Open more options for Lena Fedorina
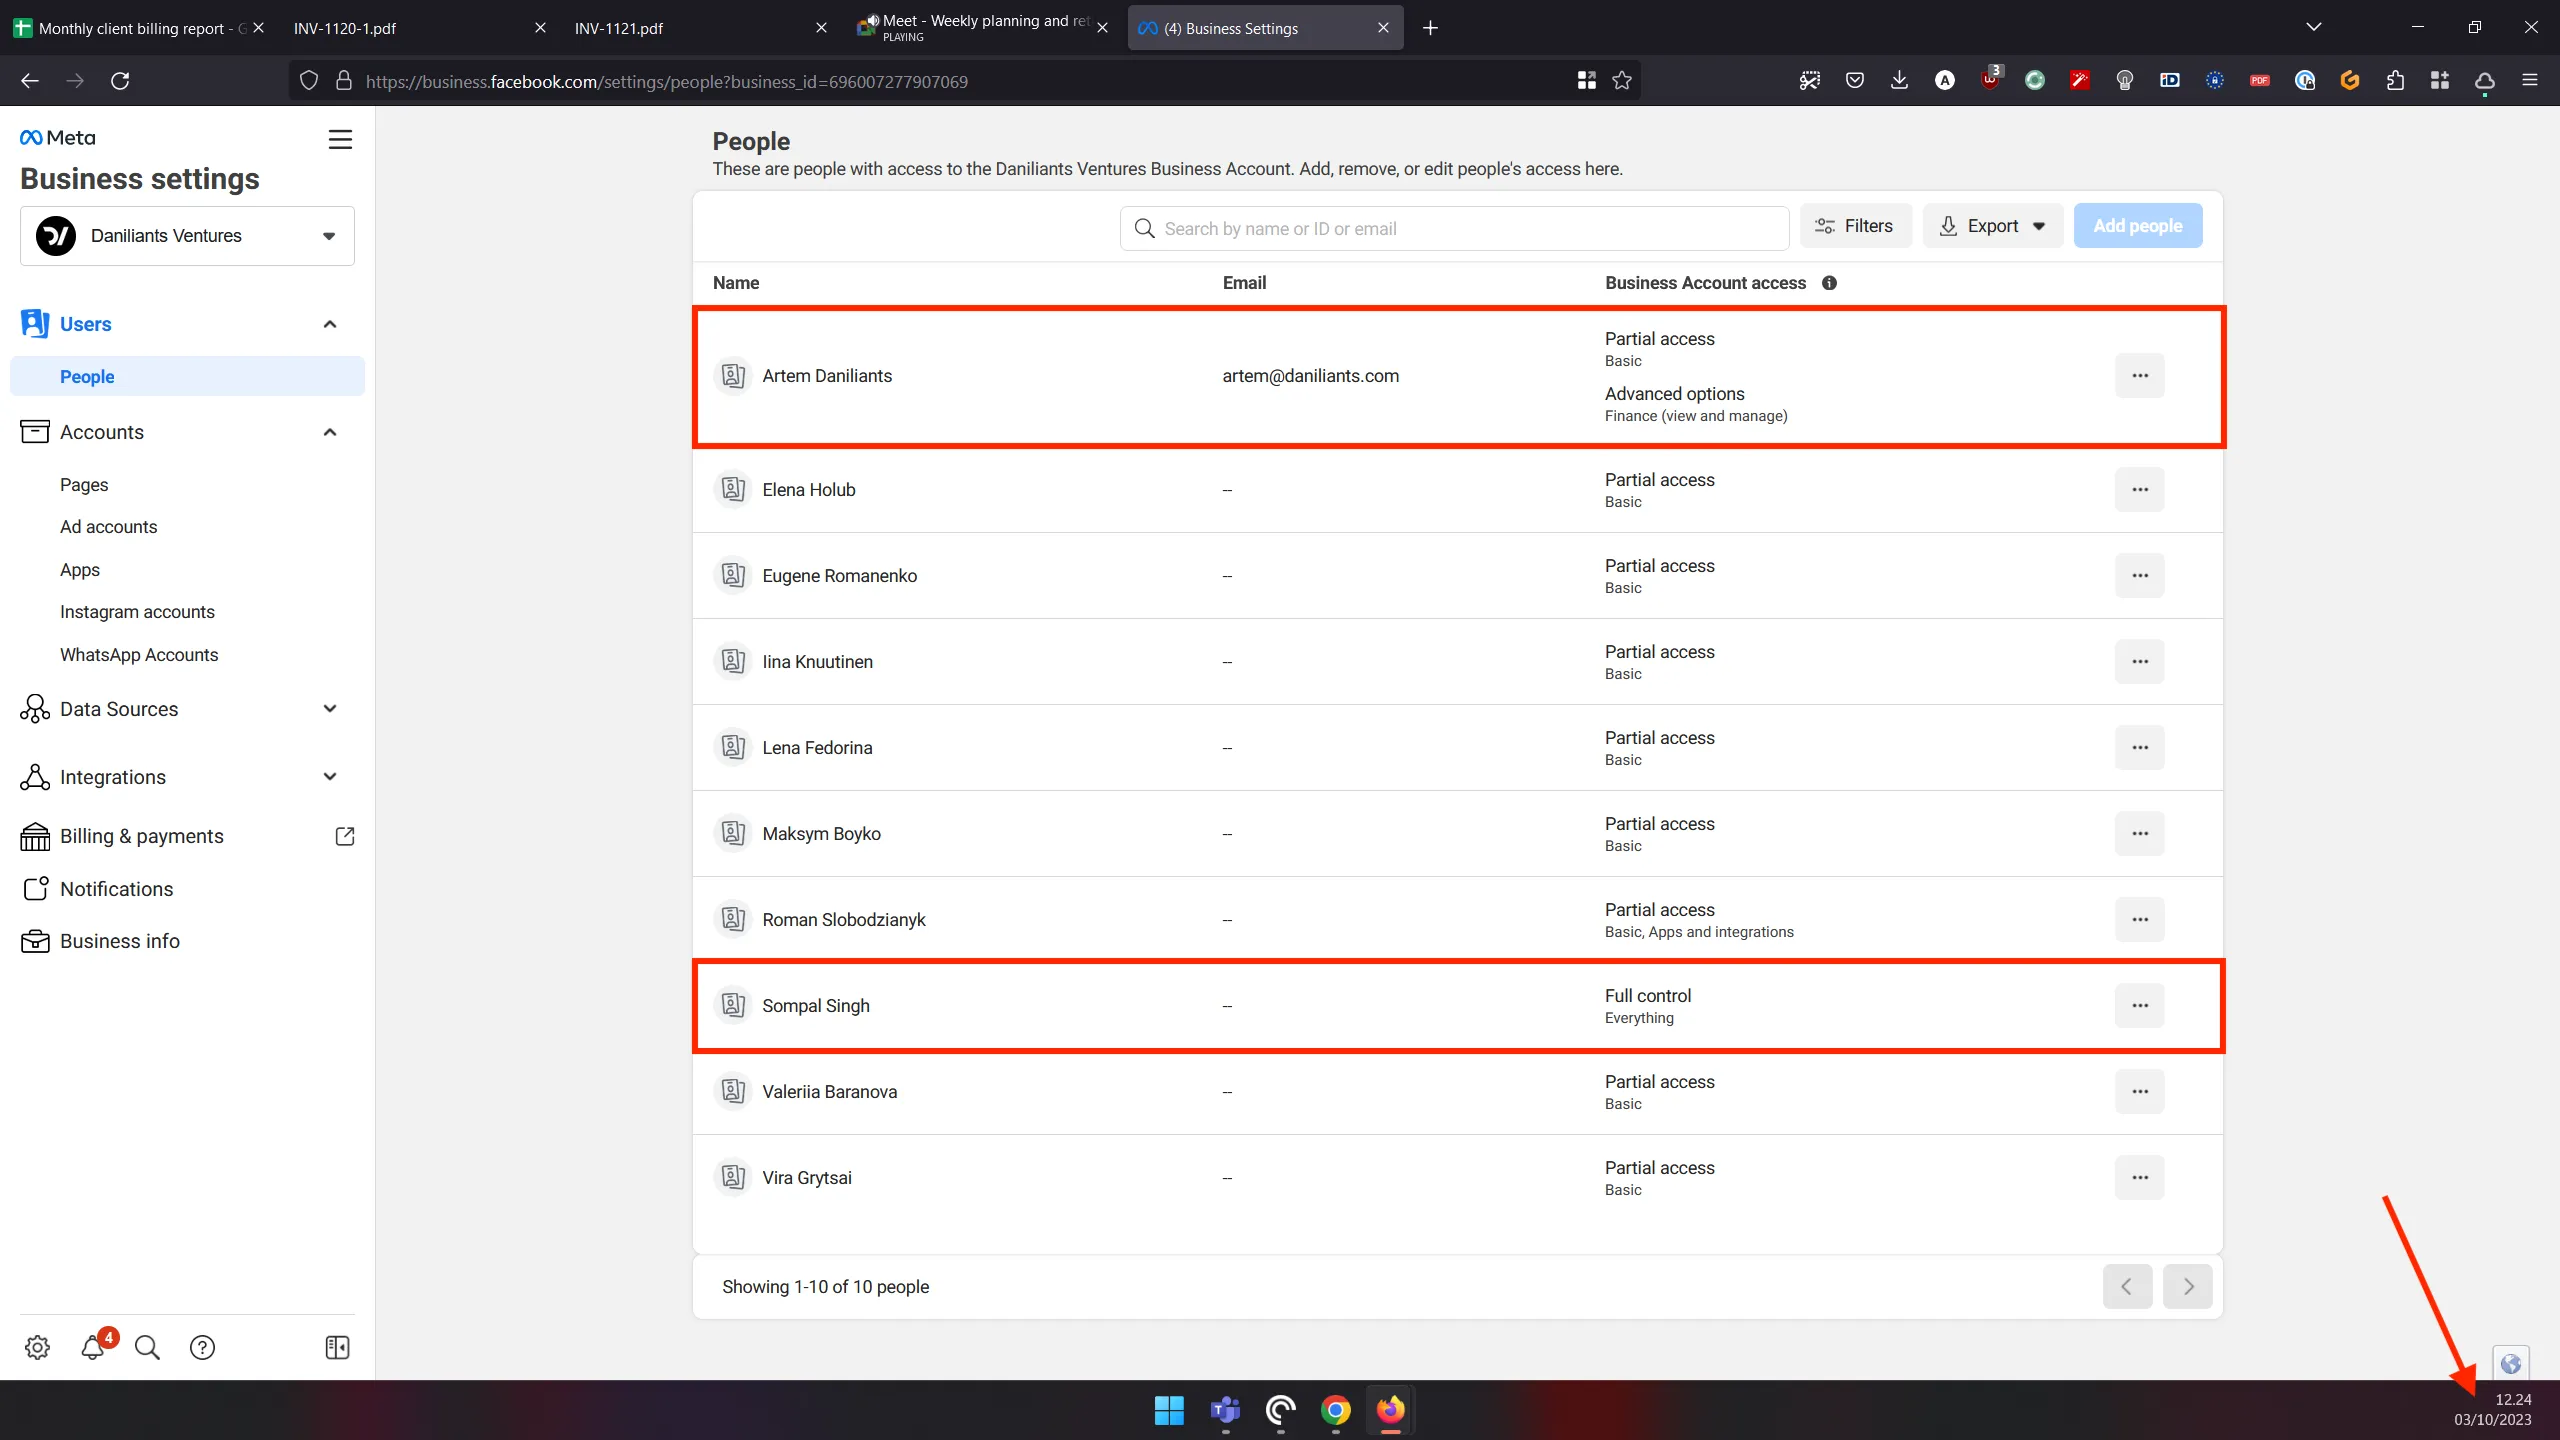The image size is (2560, 1440). (x=2140, y=748)
